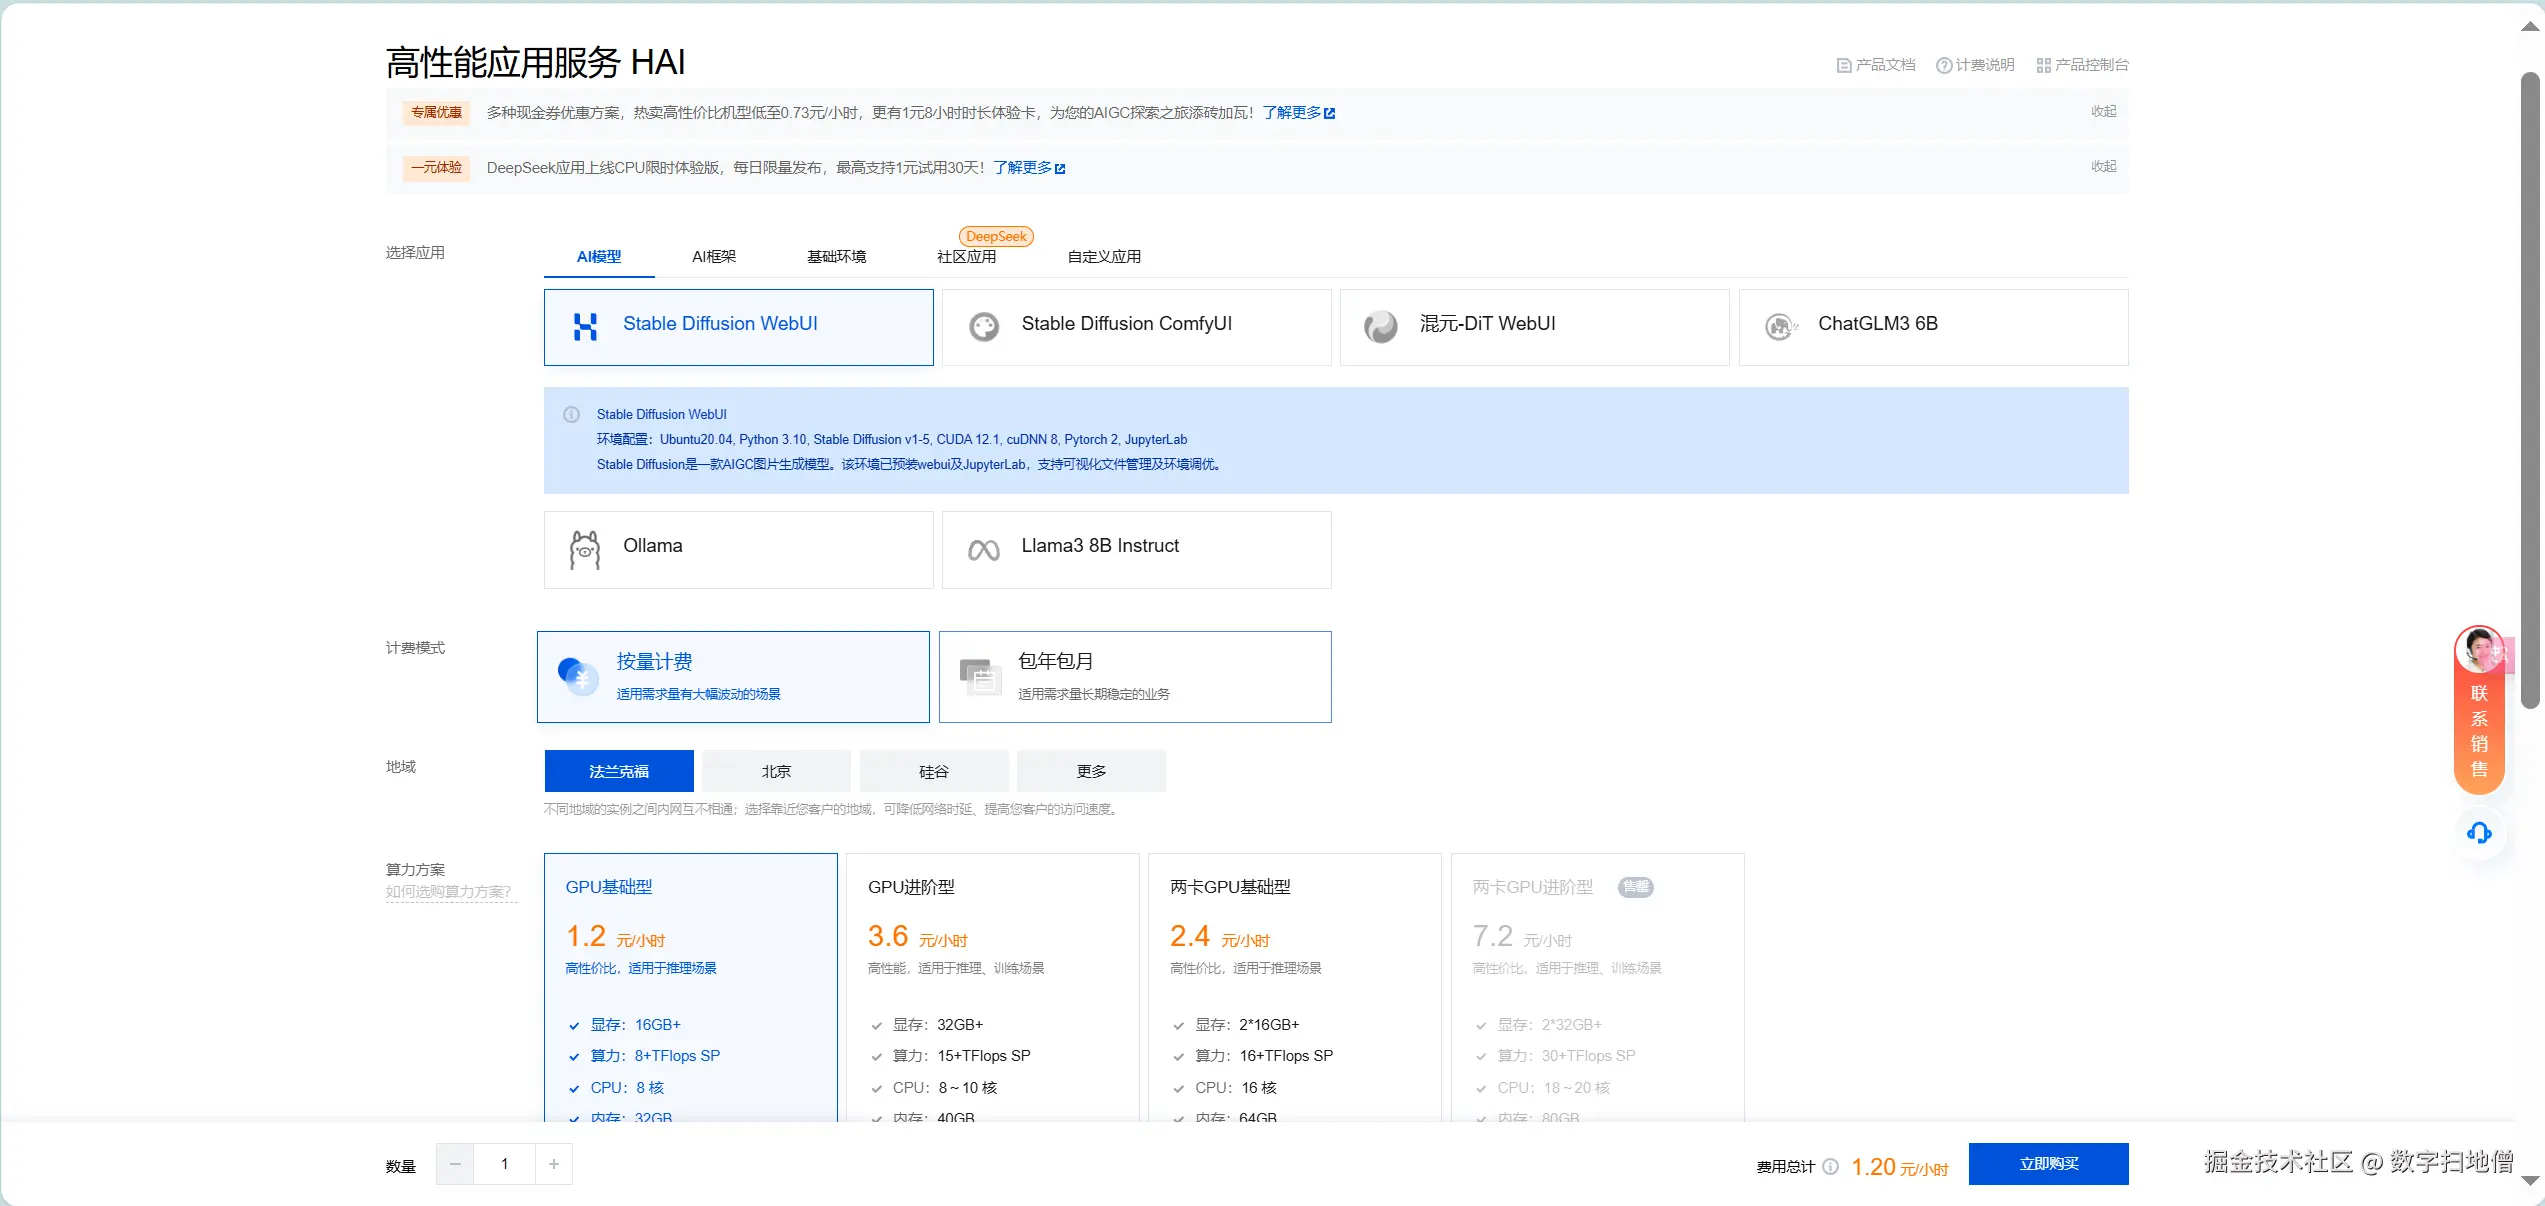Click the 联系销售 avatar icon
Screen dimensions: 2545x1206
tap(2479, 650)
